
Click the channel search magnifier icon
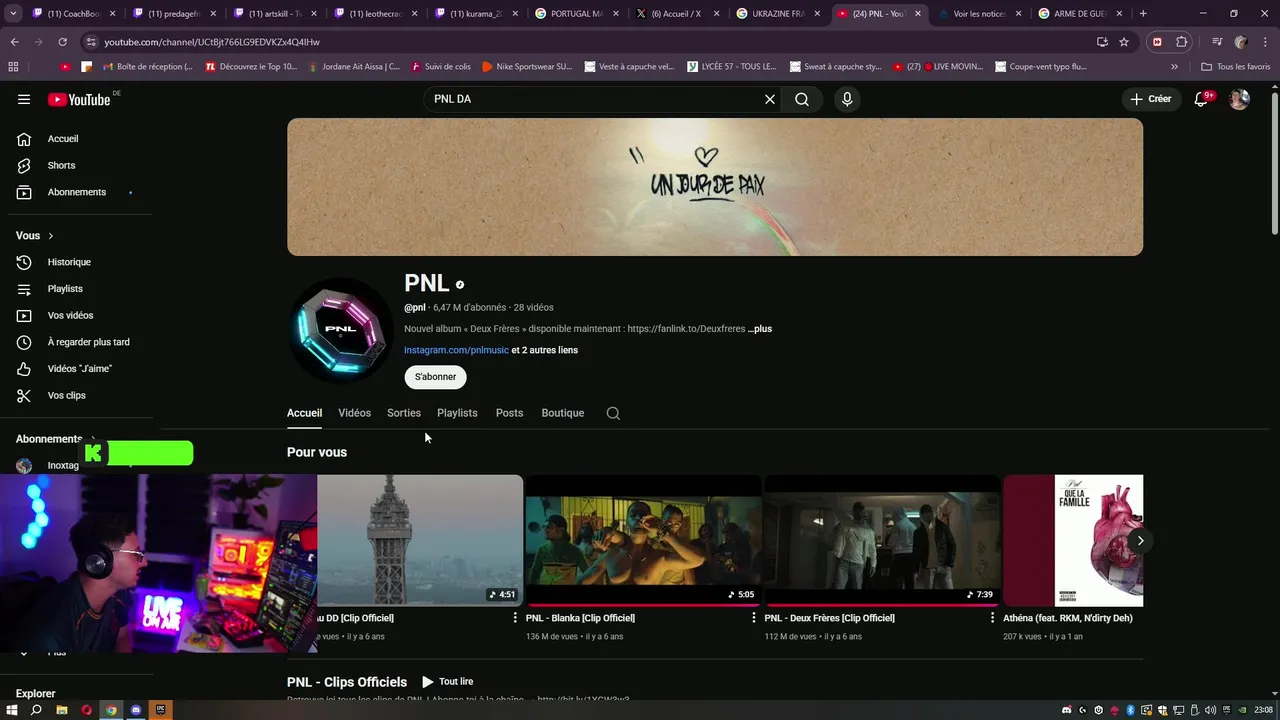click(613, 413)
